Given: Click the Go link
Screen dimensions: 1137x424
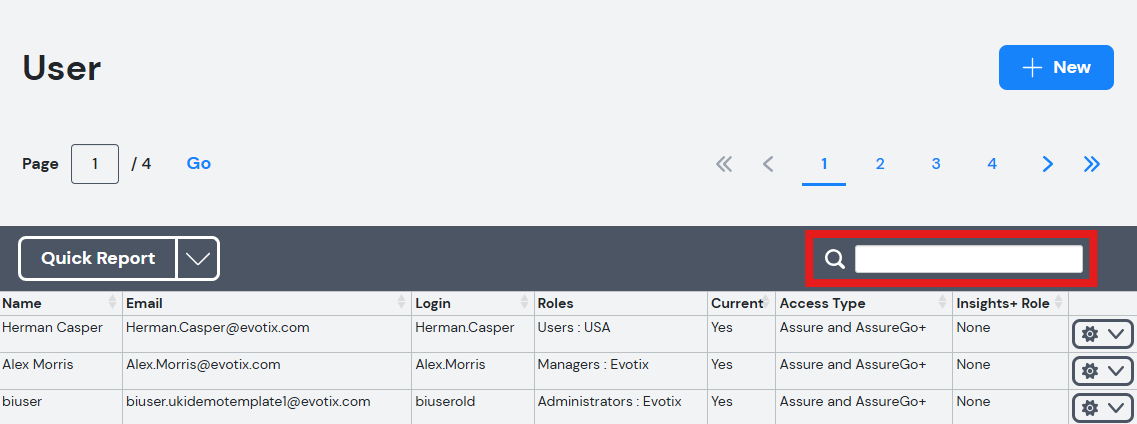Looking at the screenshot, I should (x=199, y=164).
